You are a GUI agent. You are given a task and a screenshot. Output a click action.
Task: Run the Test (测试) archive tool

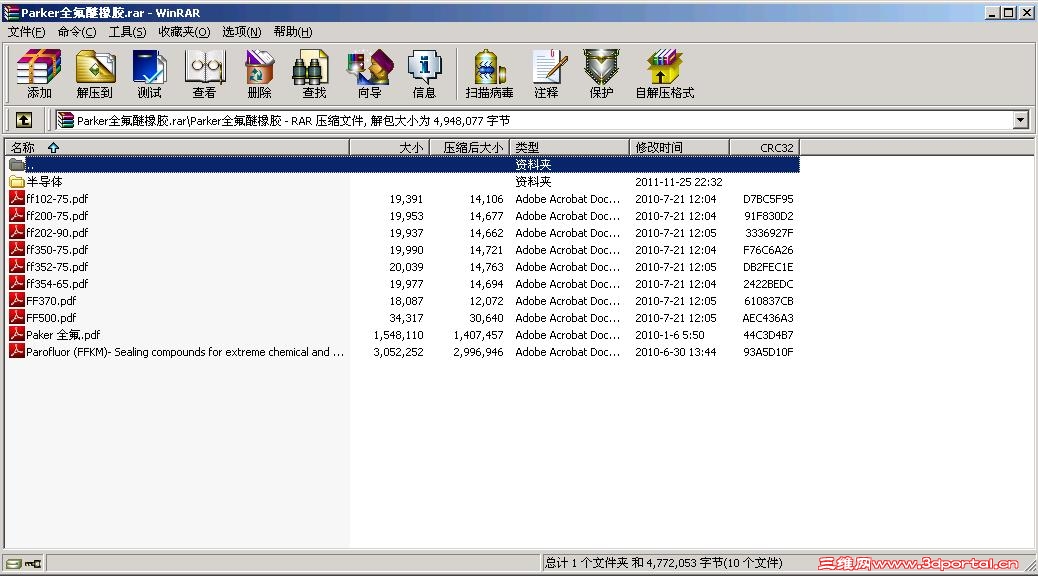(150, 73)
